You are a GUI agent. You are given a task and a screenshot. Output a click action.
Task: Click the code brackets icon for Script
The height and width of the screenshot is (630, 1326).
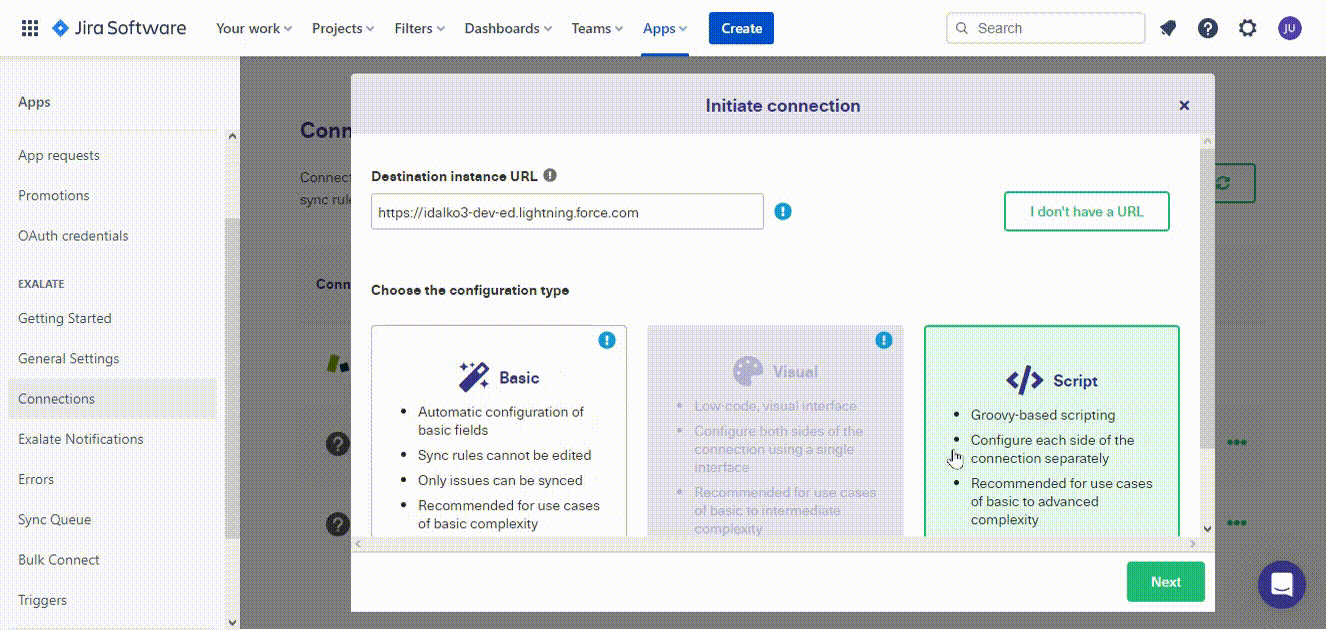click(1025, 380)
